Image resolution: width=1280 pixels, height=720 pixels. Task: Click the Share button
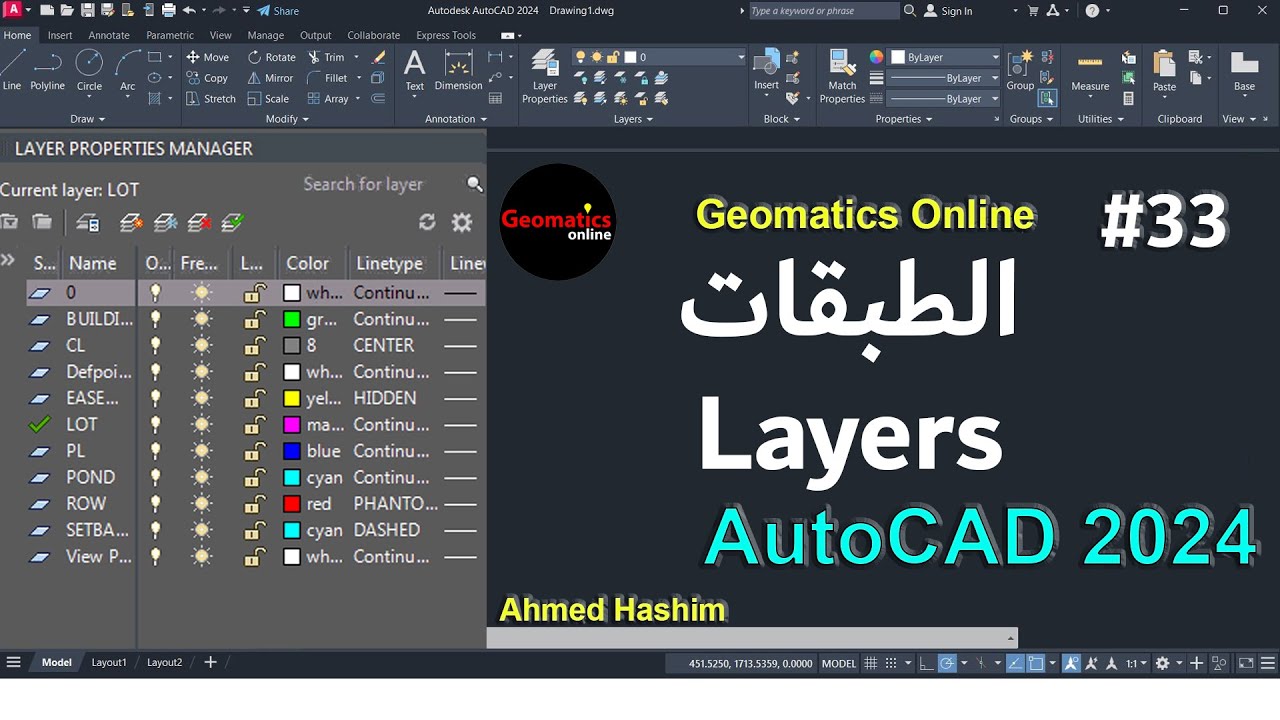click(278, 11)
